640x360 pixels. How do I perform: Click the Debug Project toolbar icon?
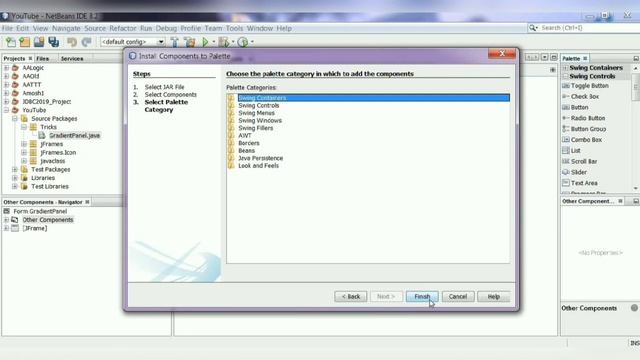224,42
